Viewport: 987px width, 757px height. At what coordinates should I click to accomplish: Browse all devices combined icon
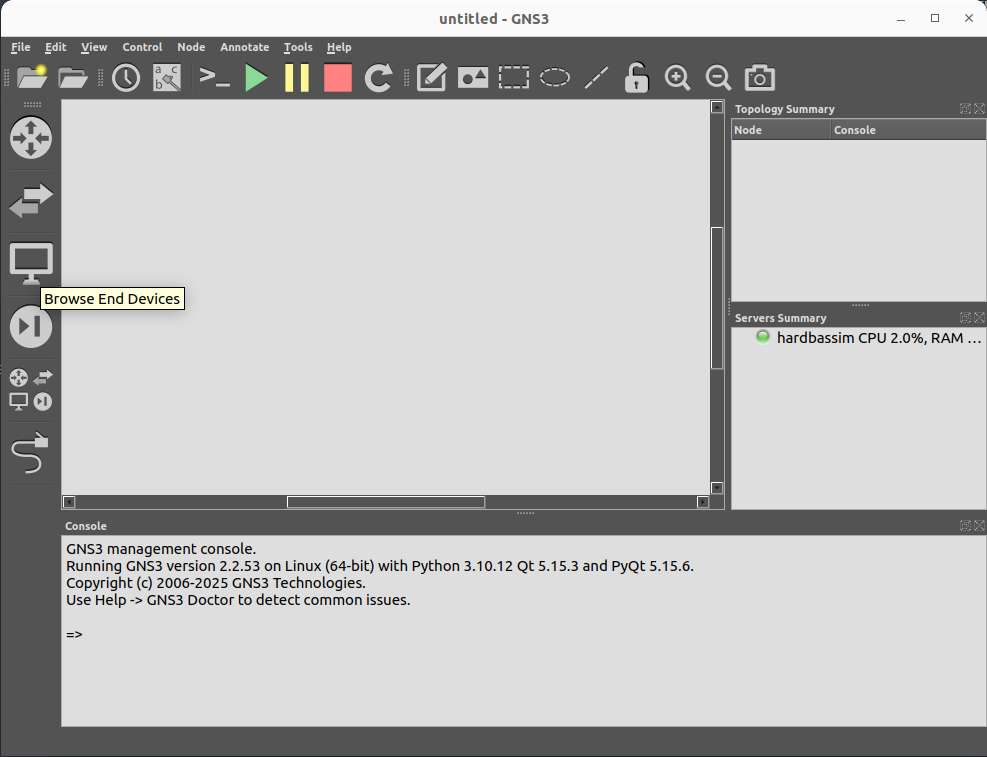point(31,390)
